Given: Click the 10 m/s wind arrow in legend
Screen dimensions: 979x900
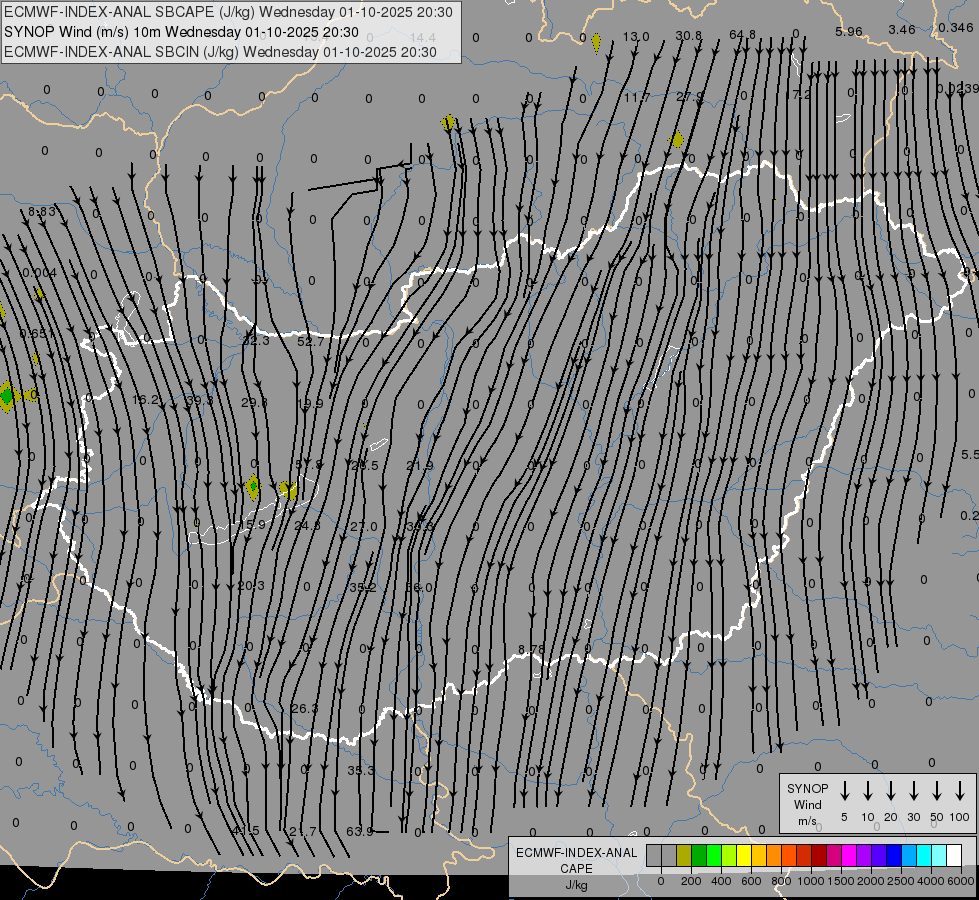Looking at the screenshot, I should pyautogui.click(x=868, y=790).
